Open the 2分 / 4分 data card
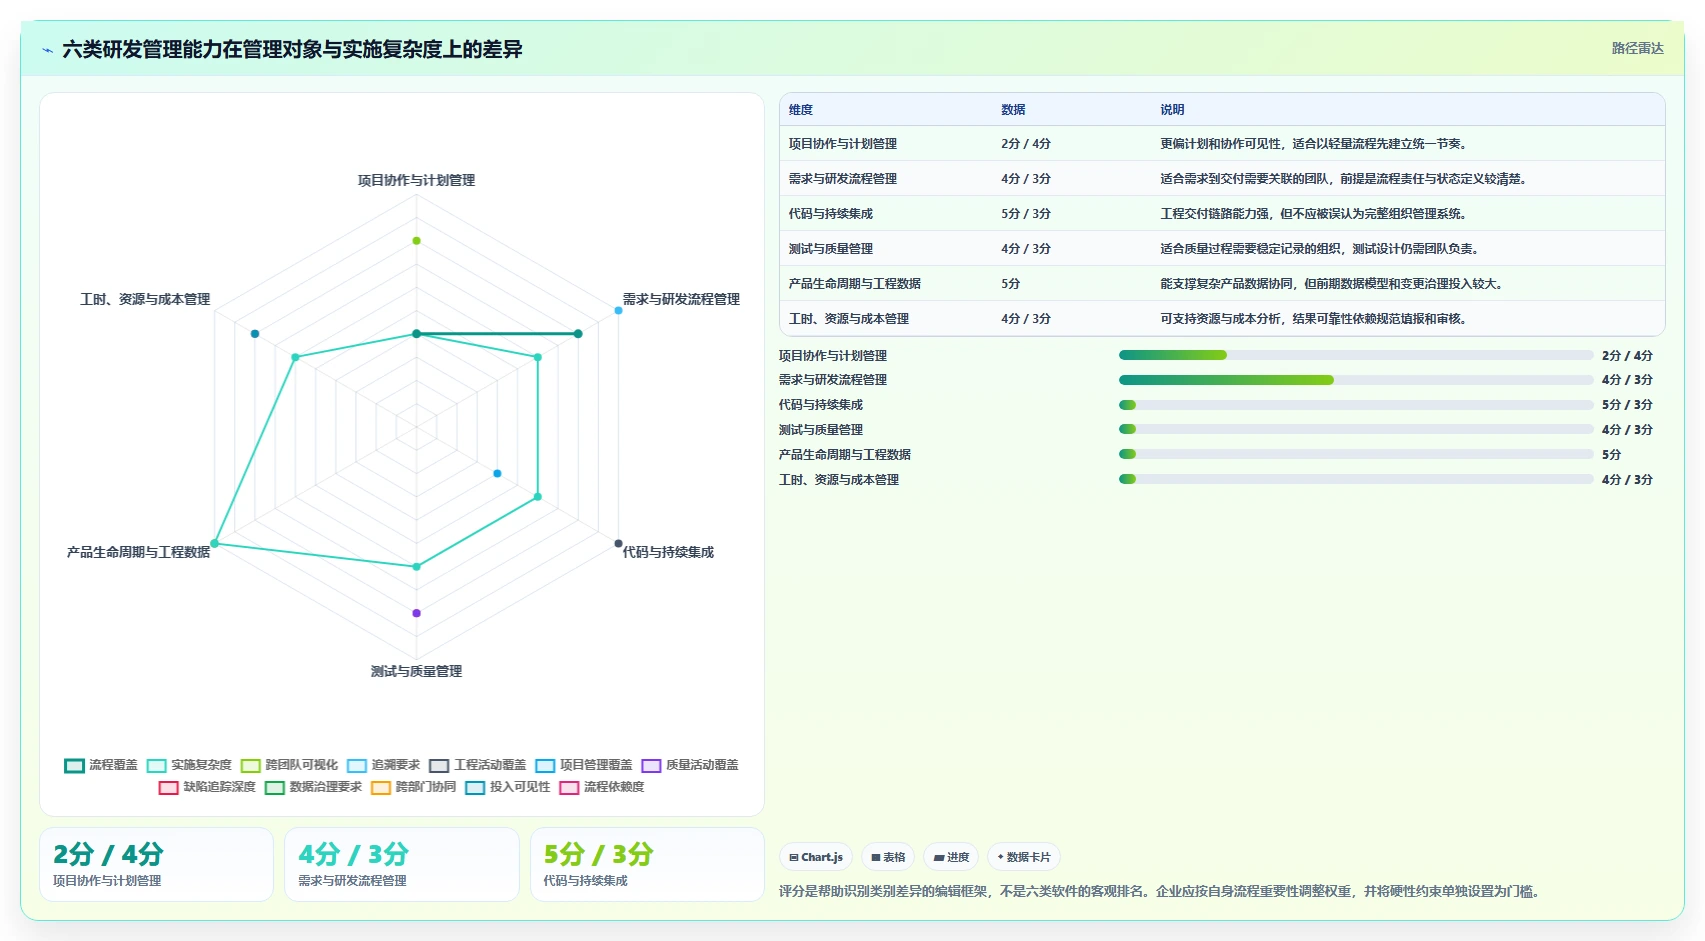Screen dimensions: 1705x941 click(156, 864)
